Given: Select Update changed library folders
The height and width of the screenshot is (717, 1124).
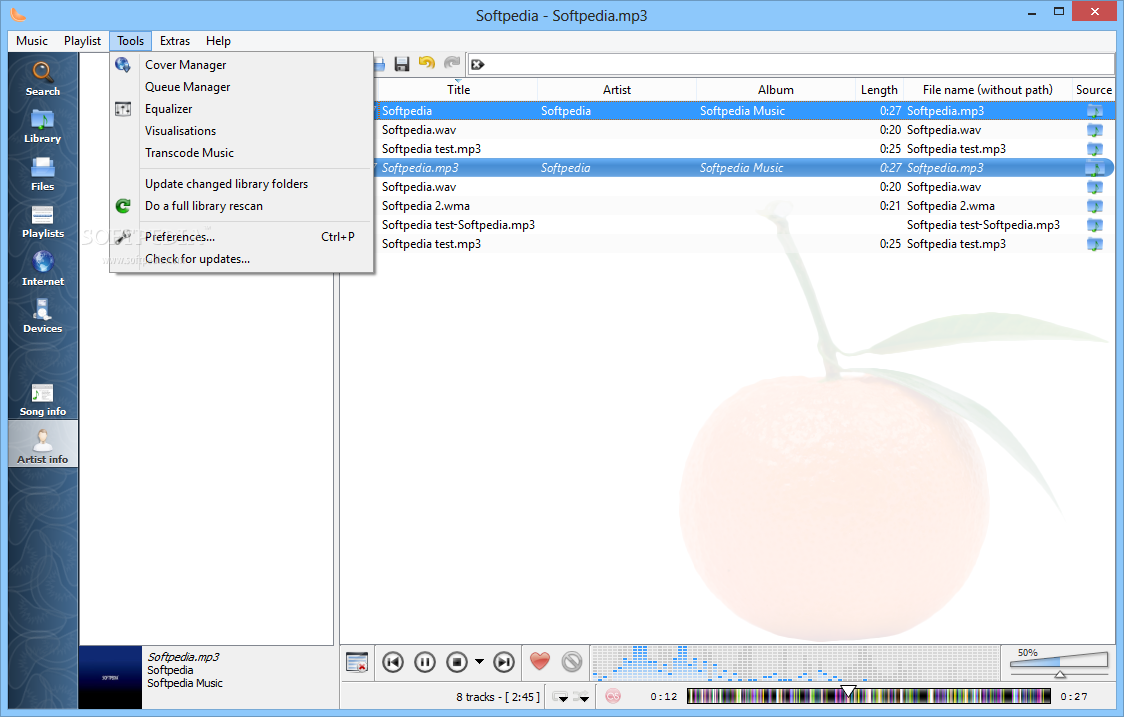Looking at the screenshot, I should tap(242, 184).
